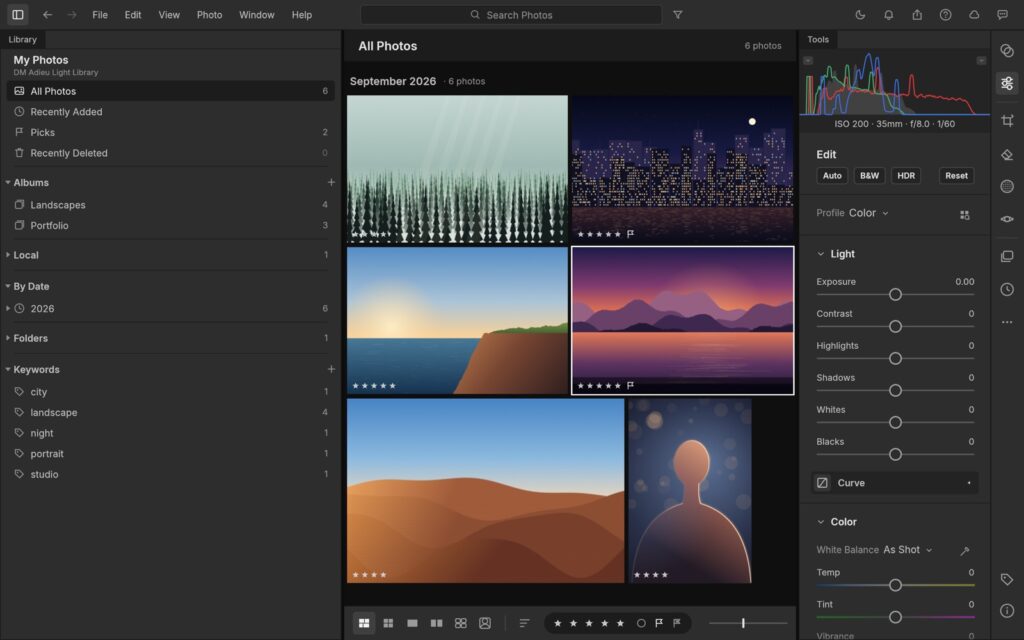Open the Edit sliders panel icon
This screenshot has width=1024, height=640.
[x=1007, y=84]
